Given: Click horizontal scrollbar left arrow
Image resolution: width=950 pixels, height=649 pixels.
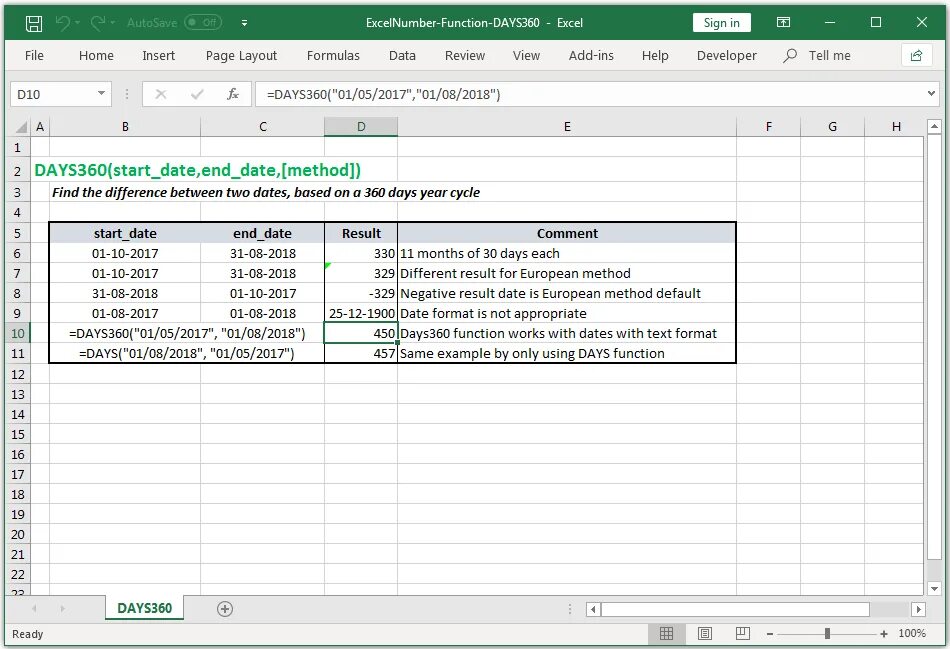Looking at the screenshot, I should (x=593, y=609).
